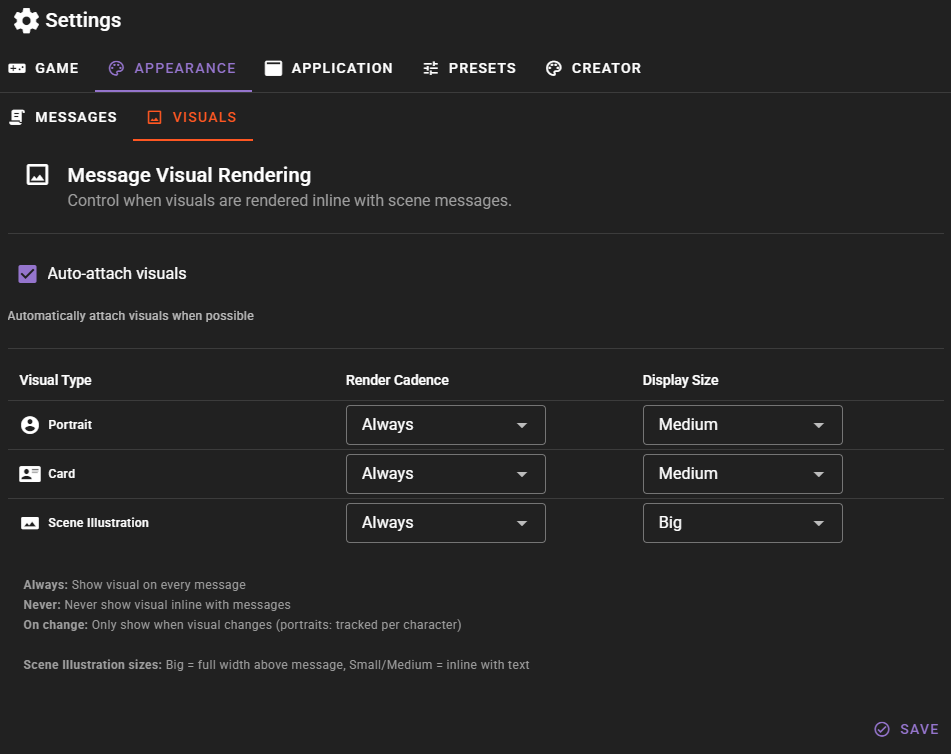Click the Card visual type icon

coord(30,474)
